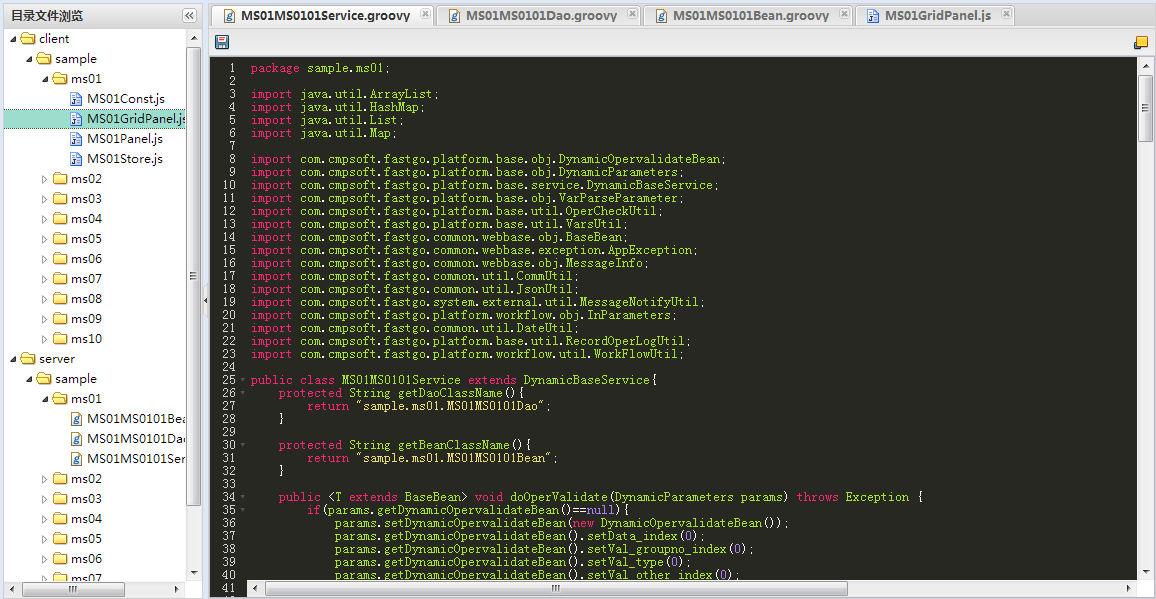Collapse the client sample folder
Viewport: 1156px width, 599px height.
(x=29, y=59)
